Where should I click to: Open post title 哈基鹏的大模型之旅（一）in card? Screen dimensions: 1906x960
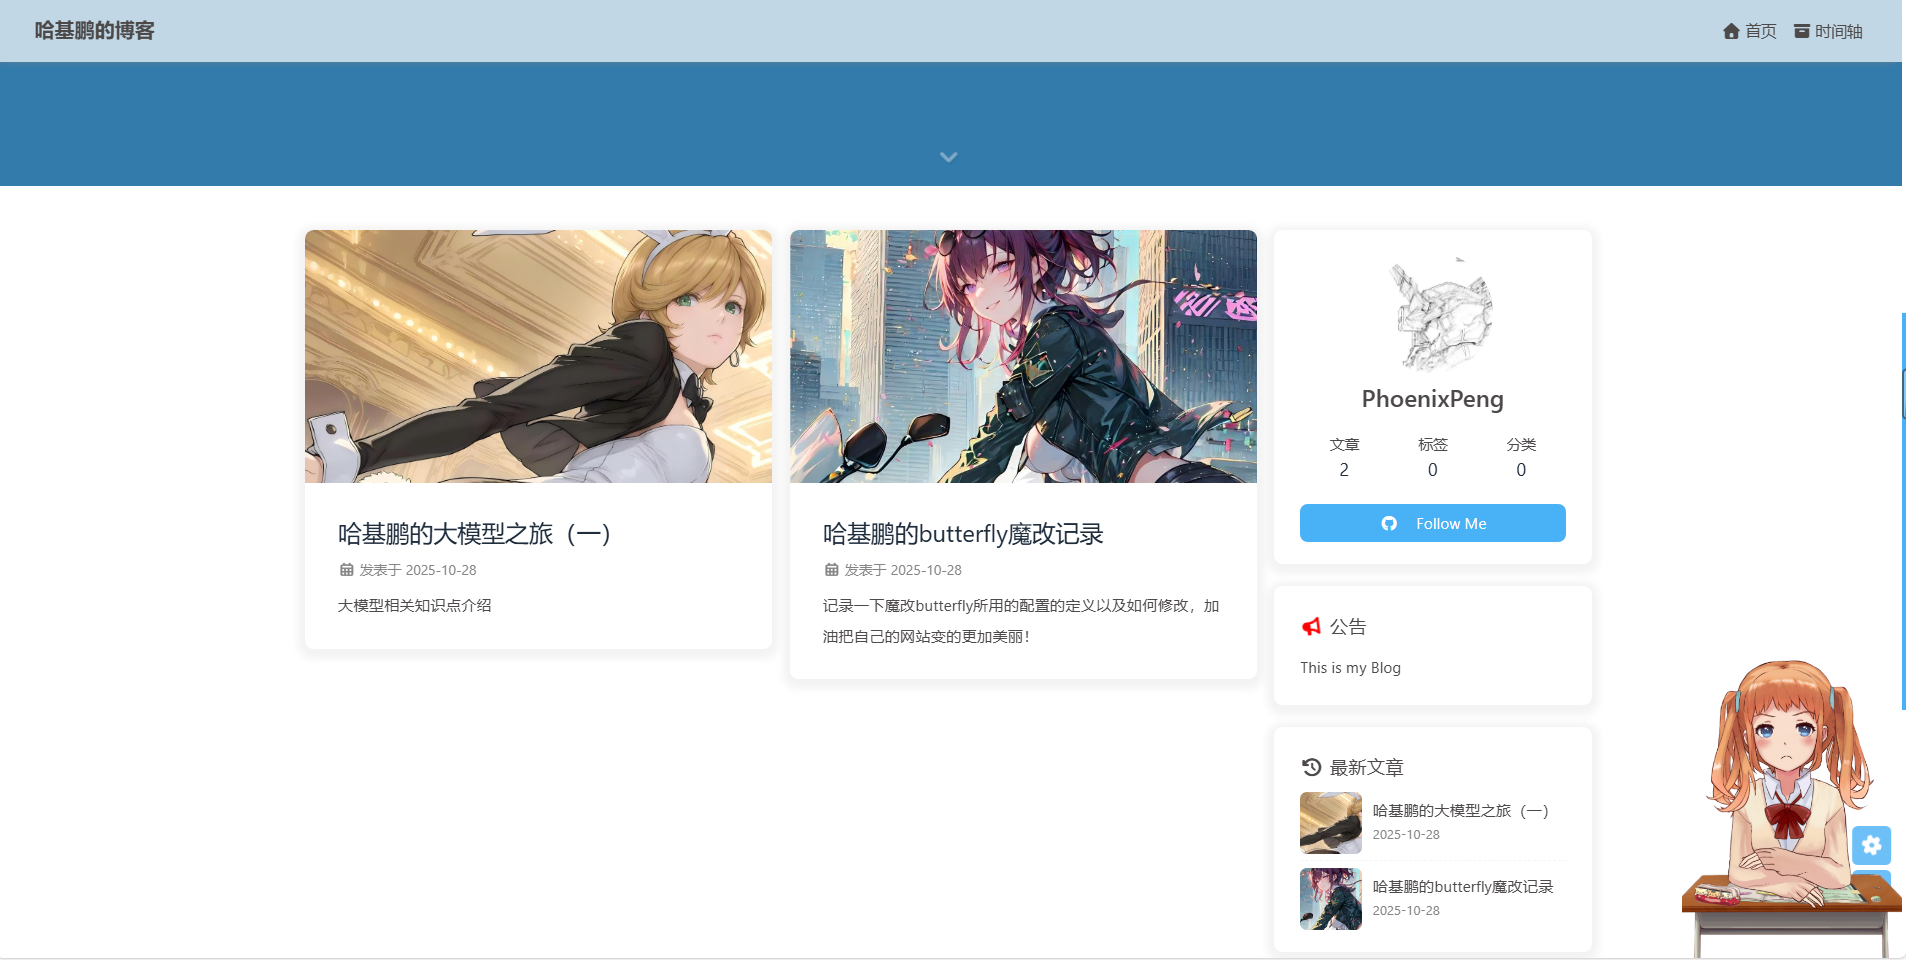click(x=475, y=534)
